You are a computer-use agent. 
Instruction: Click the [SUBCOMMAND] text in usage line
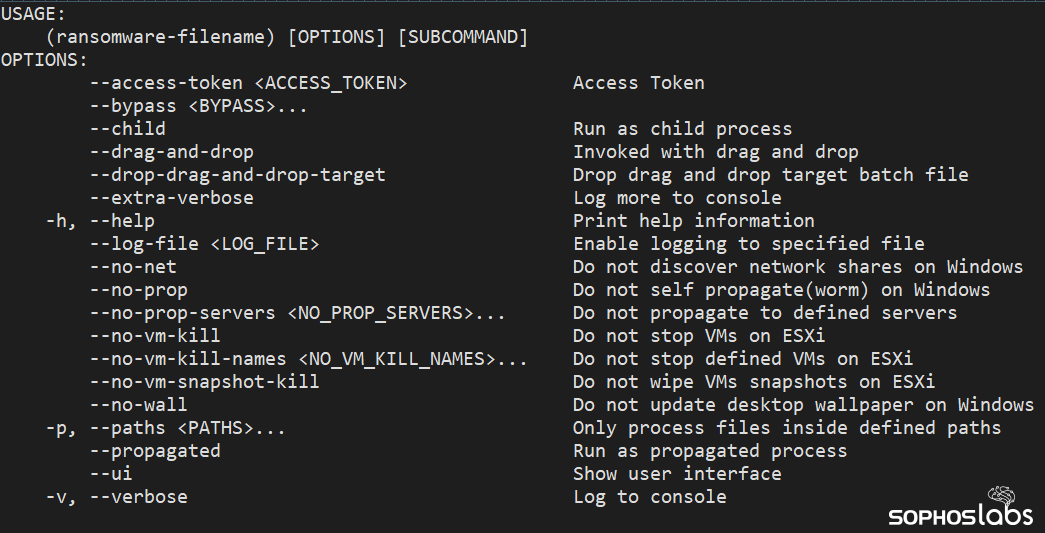(462, 37)
